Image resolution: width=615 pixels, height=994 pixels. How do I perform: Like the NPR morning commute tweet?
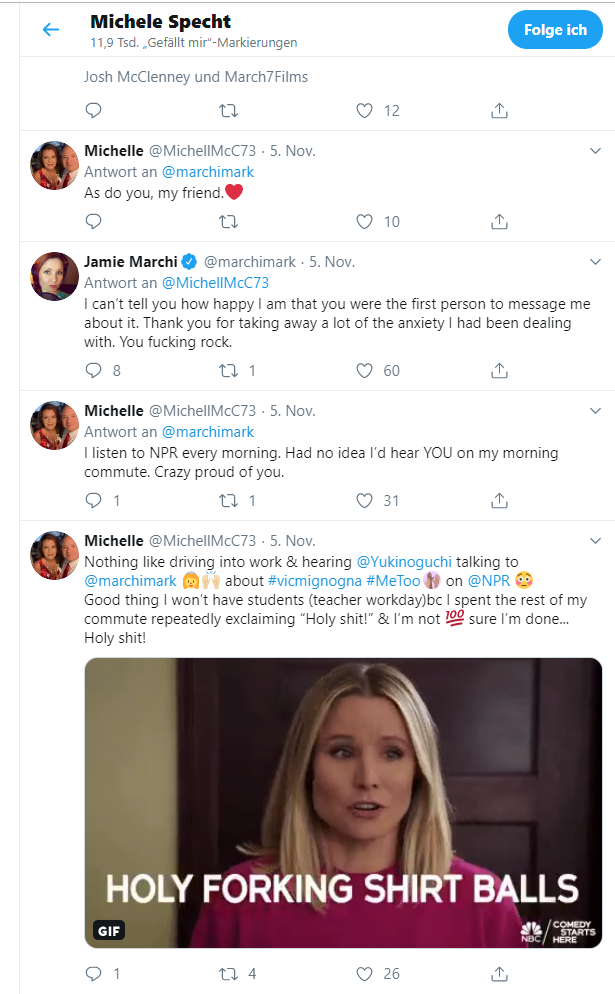click(x=364, y=501)
